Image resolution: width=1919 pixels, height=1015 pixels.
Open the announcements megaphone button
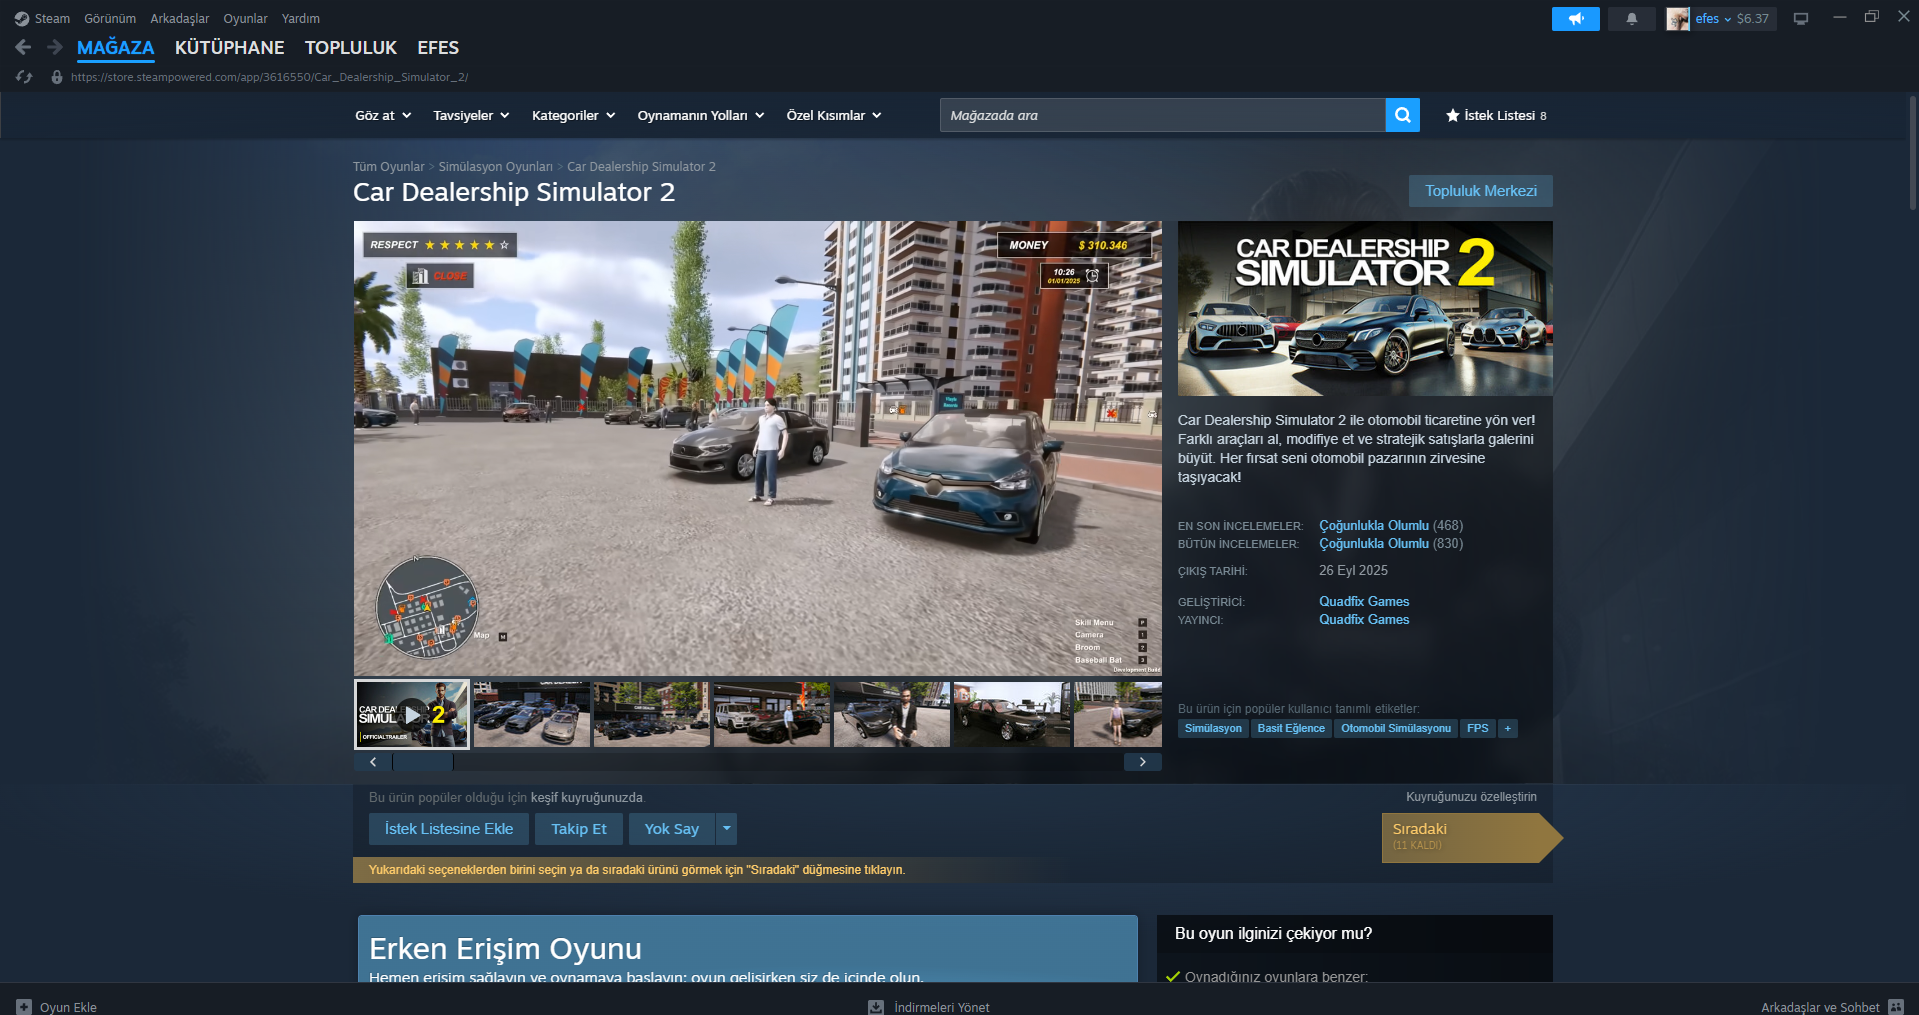(1576, 19)
